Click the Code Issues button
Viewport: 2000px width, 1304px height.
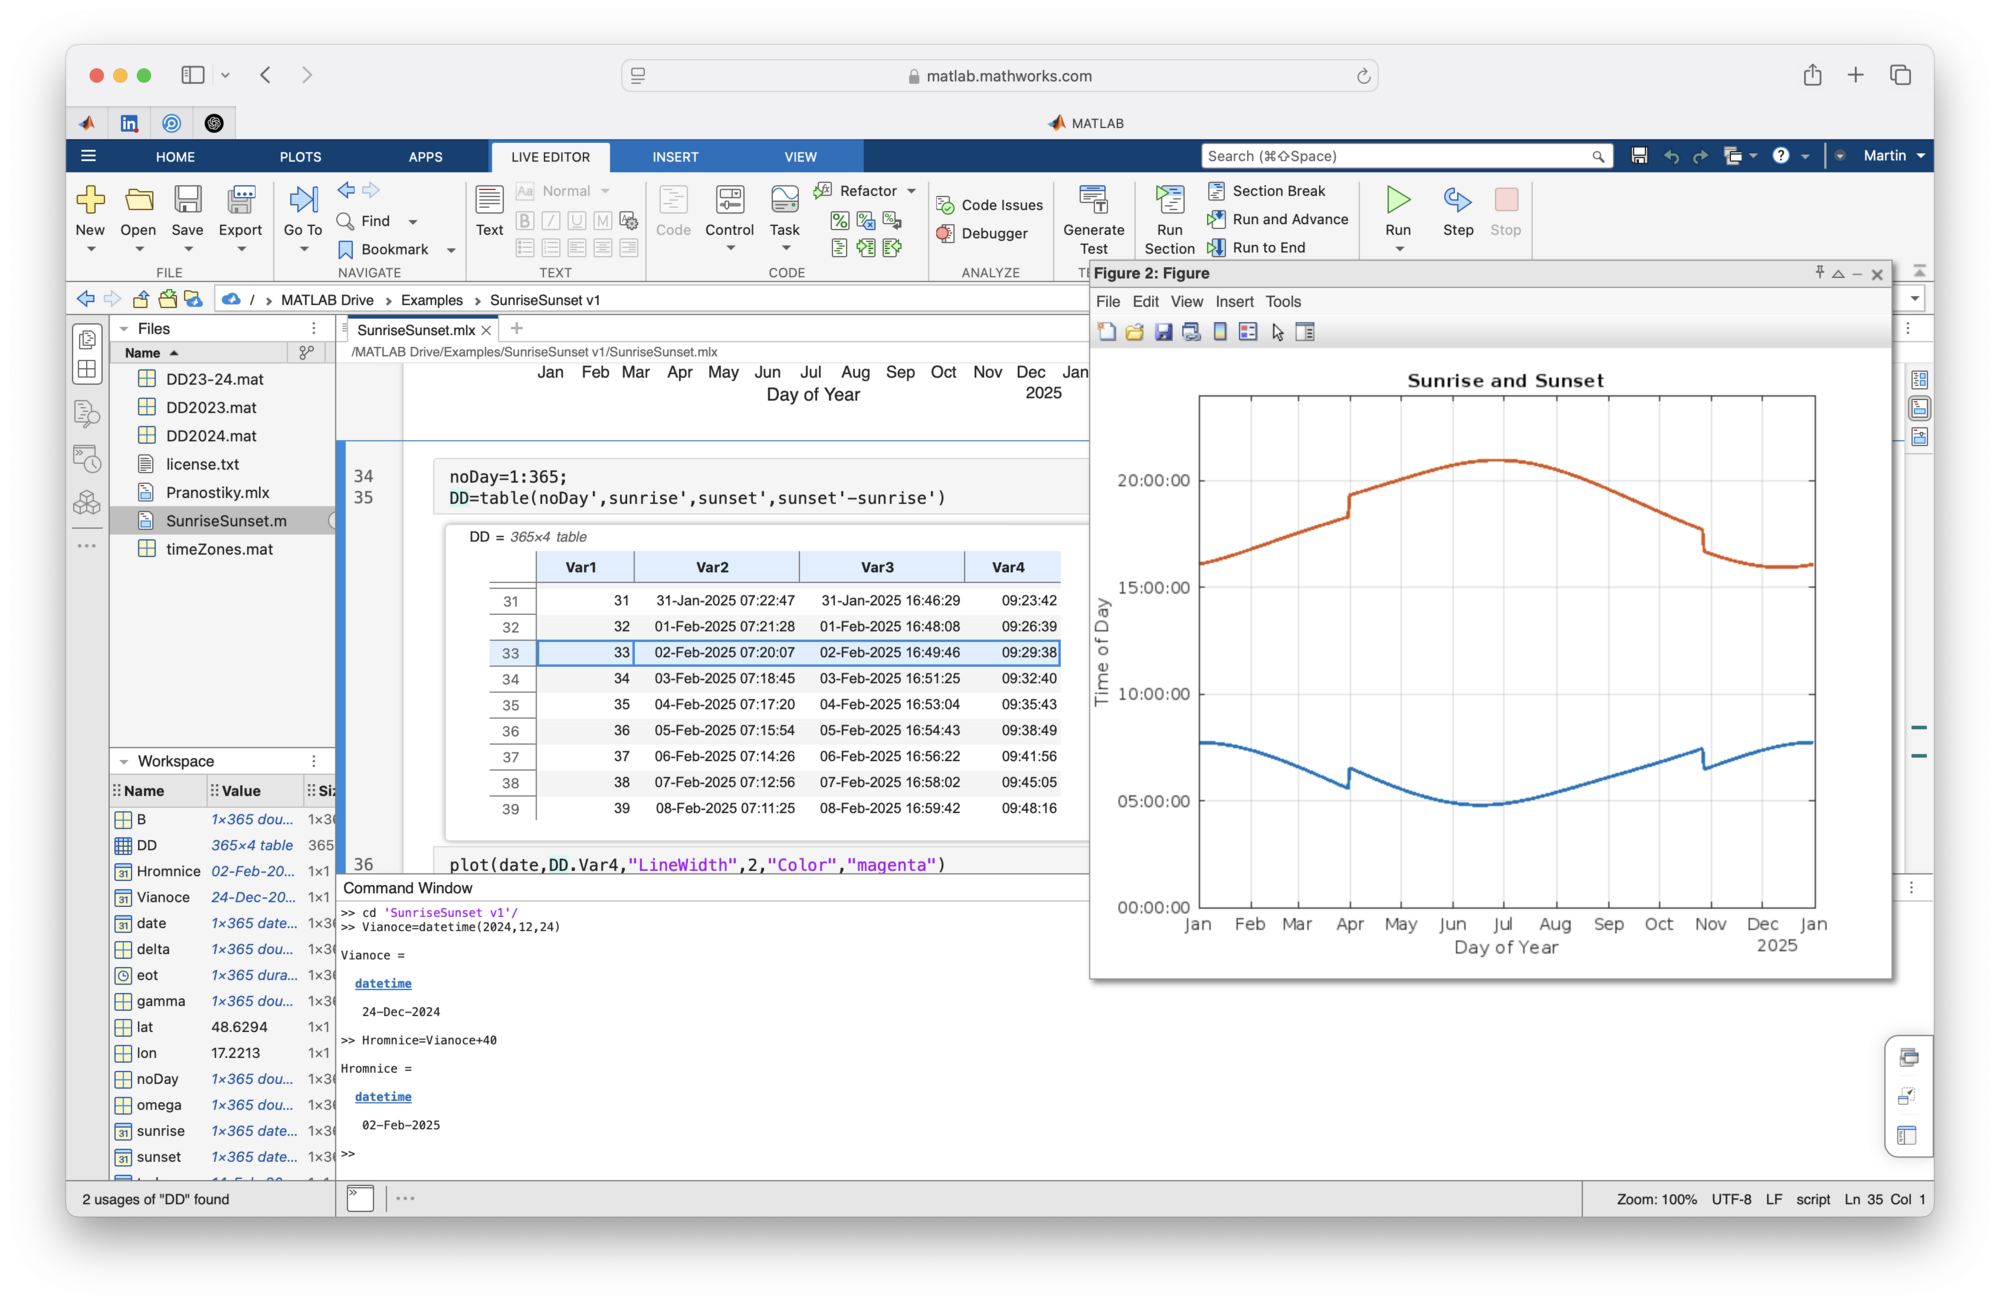[989, 205]
